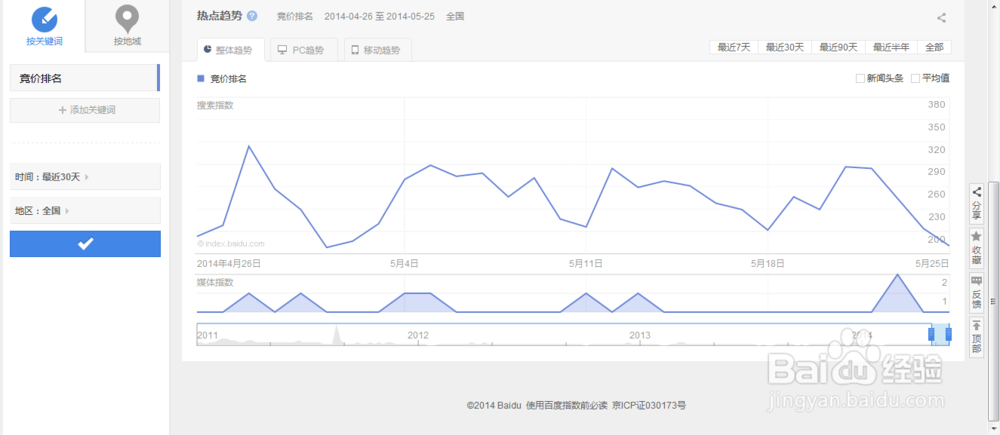This screenshot has width=1000, height=435.
Task: Click the 搜索指数 label
Action: [215, 105]
